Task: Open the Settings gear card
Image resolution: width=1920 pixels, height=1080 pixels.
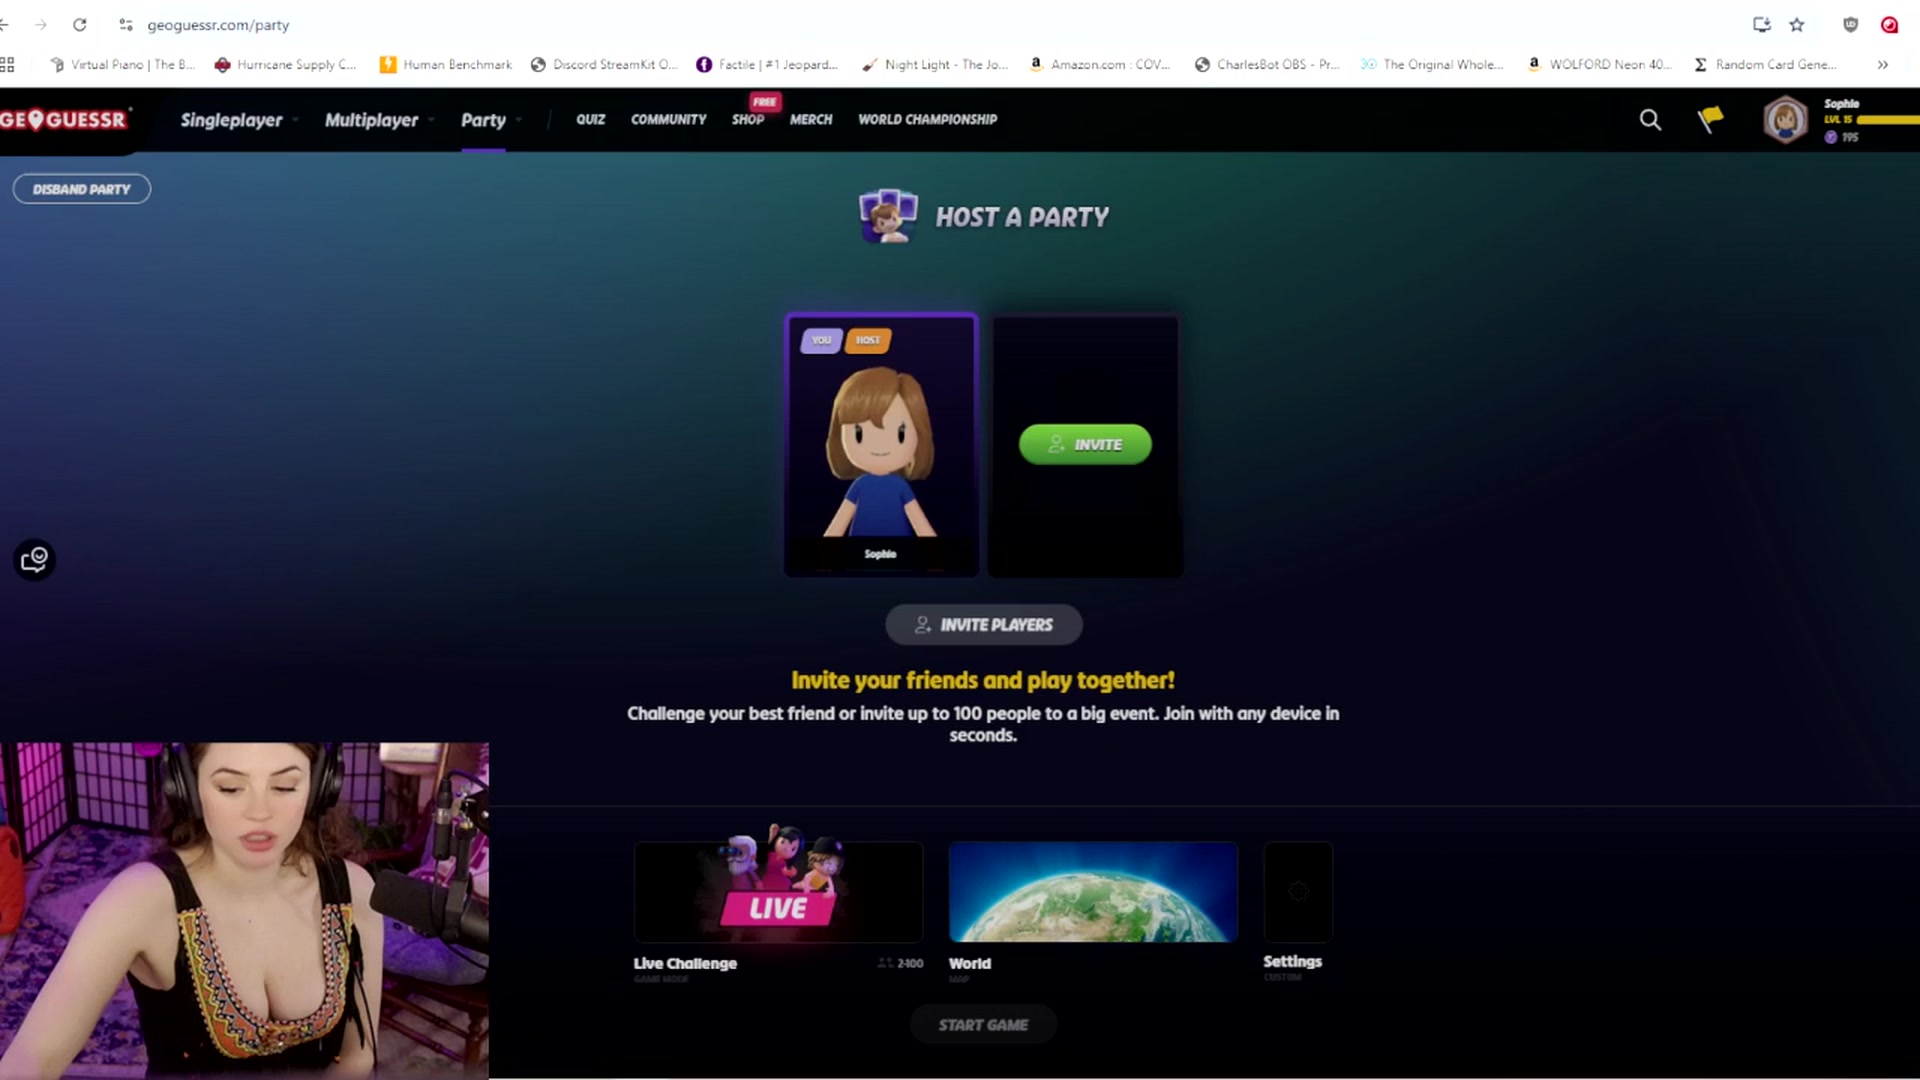Action: [1298, 891]
